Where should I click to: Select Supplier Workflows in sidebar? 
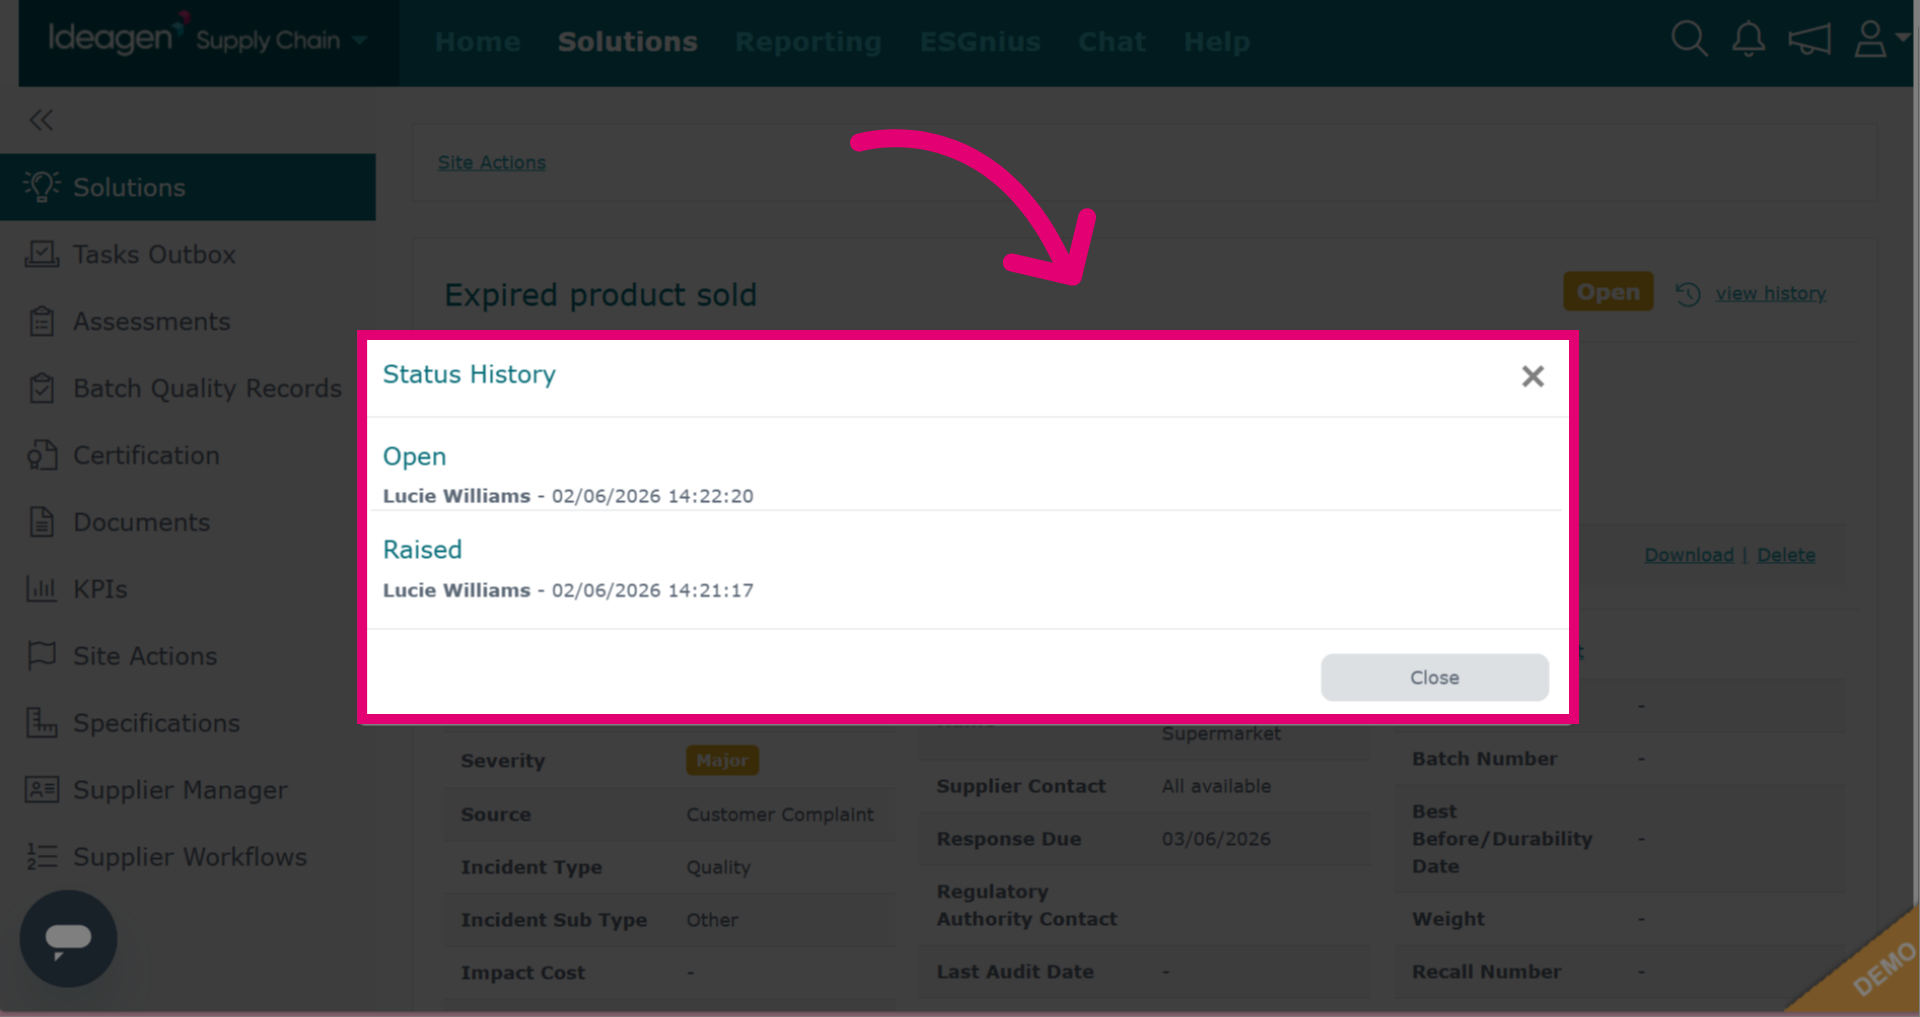(x=190, y=857)
